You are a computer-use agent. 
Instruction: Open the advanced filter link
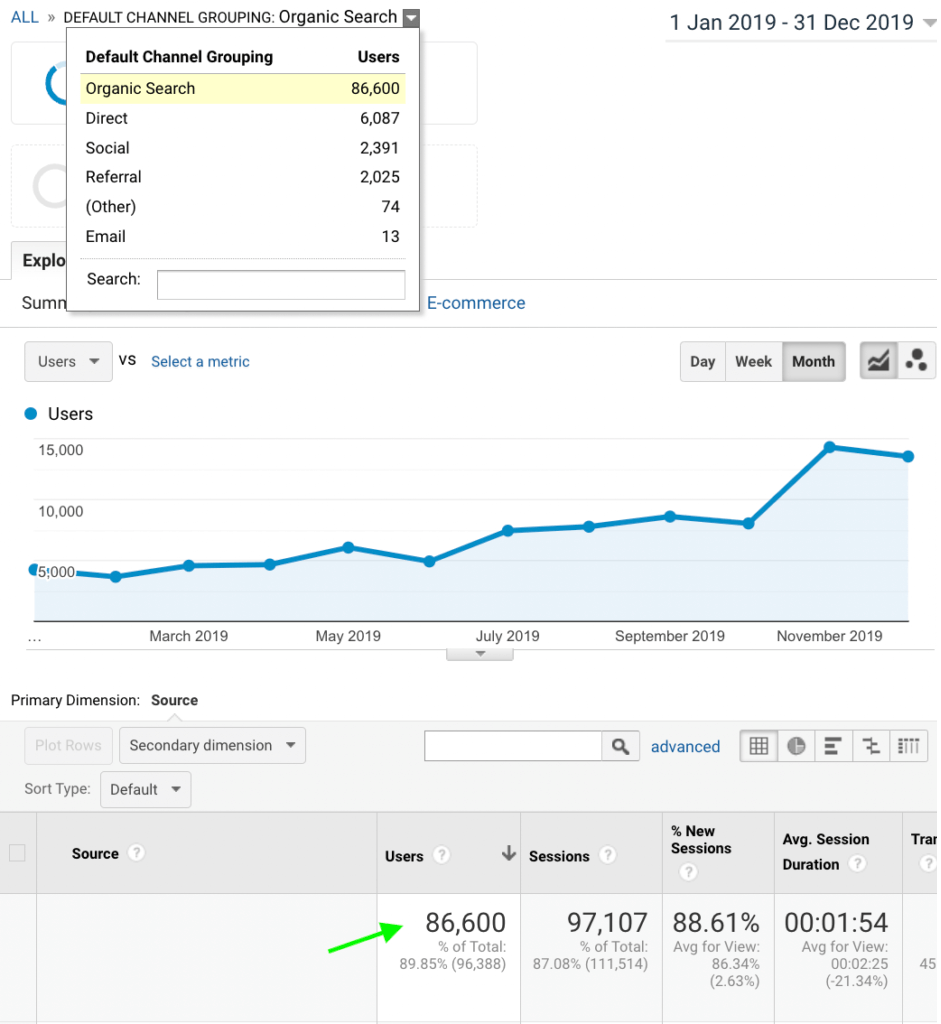(x=685, y=747)
